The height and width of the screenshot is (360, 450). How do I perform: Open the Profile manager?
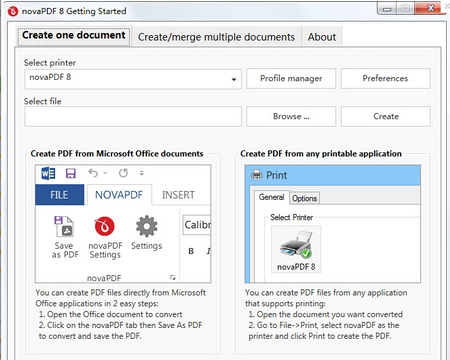(x=291, y=79)
